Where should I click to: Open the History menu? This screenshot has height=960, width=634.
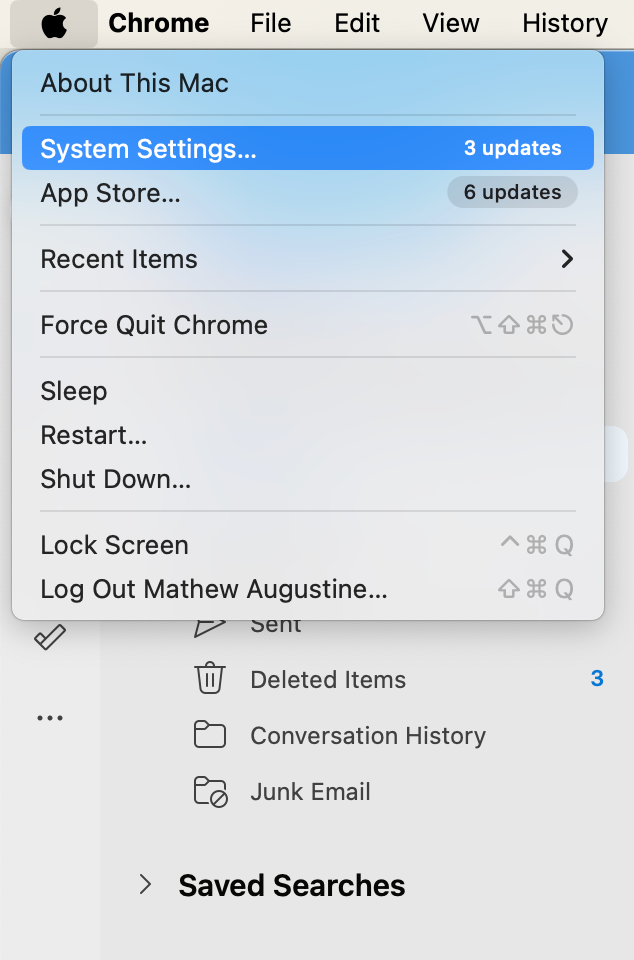pos(564,24)
